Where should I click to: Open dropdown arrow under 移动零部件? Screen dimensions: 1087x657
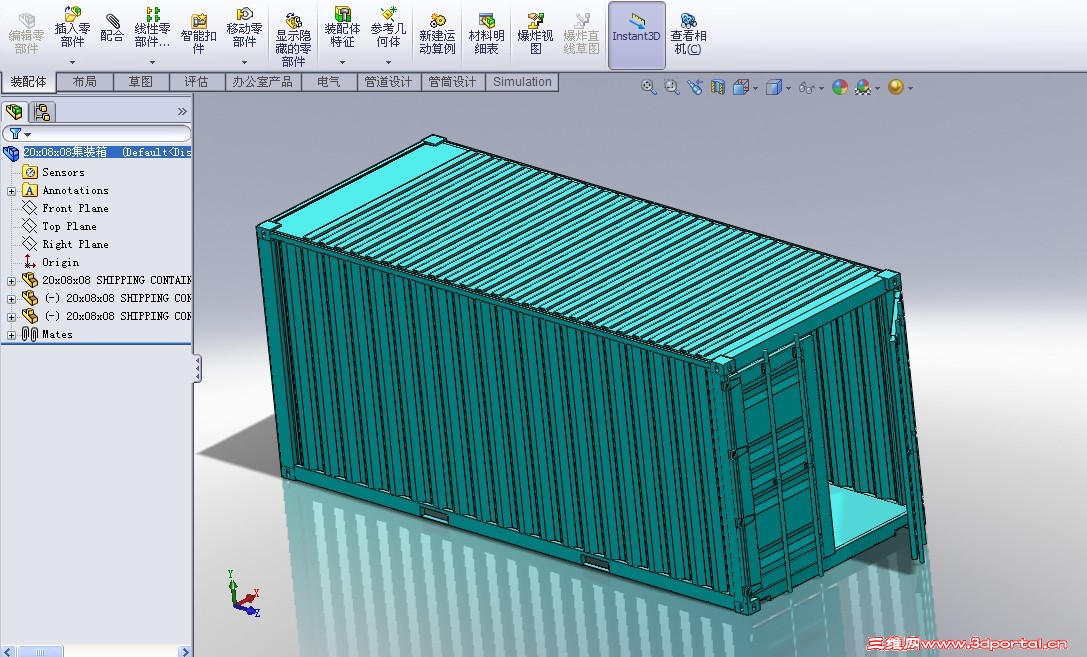pos(244,62)
